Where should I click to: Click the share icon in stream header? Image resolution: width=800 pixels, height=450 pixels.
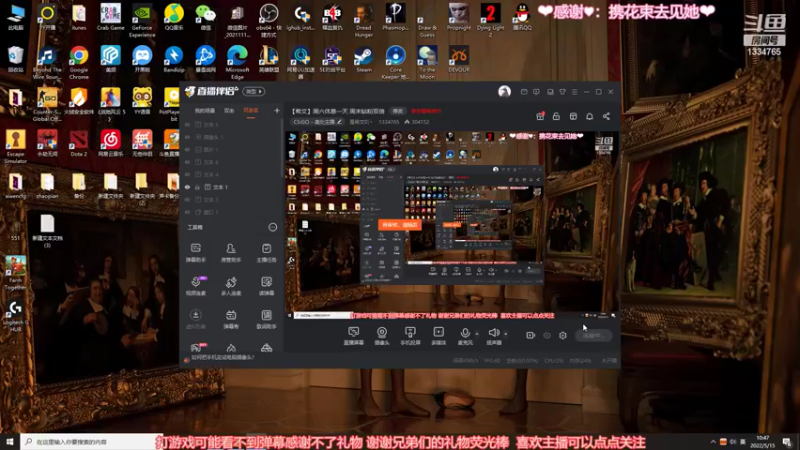(x=606, y=116)
